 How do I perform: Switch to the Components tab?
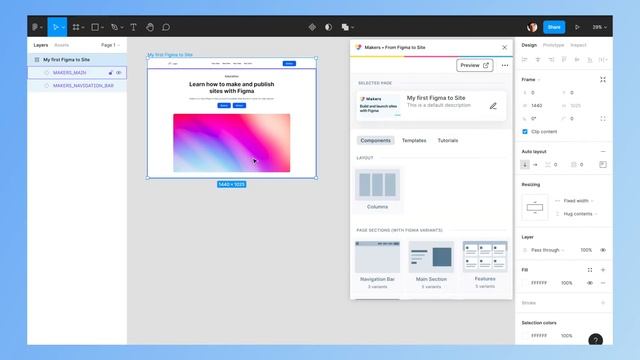pyautogui.click(x=375, y=140)
